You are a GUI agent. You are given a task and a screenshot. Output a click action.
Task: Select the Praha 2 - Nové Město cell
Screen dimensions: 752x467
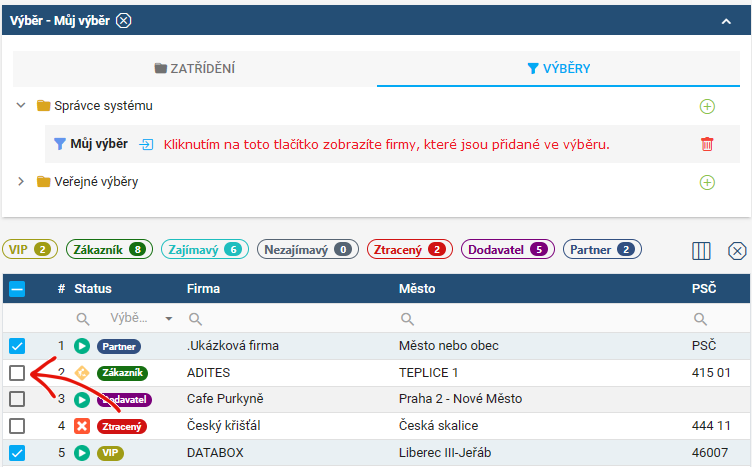[460, 398]
